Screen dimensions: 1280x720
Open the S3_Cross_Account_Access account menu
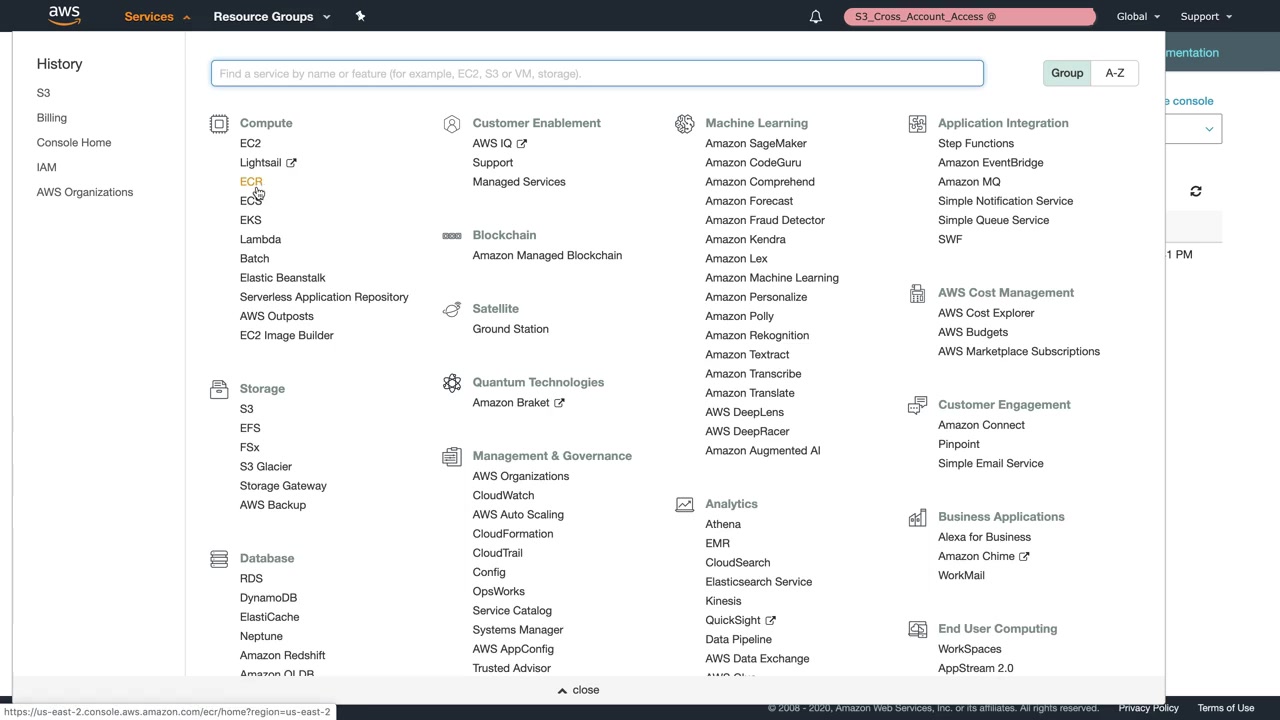click(969, 16)
